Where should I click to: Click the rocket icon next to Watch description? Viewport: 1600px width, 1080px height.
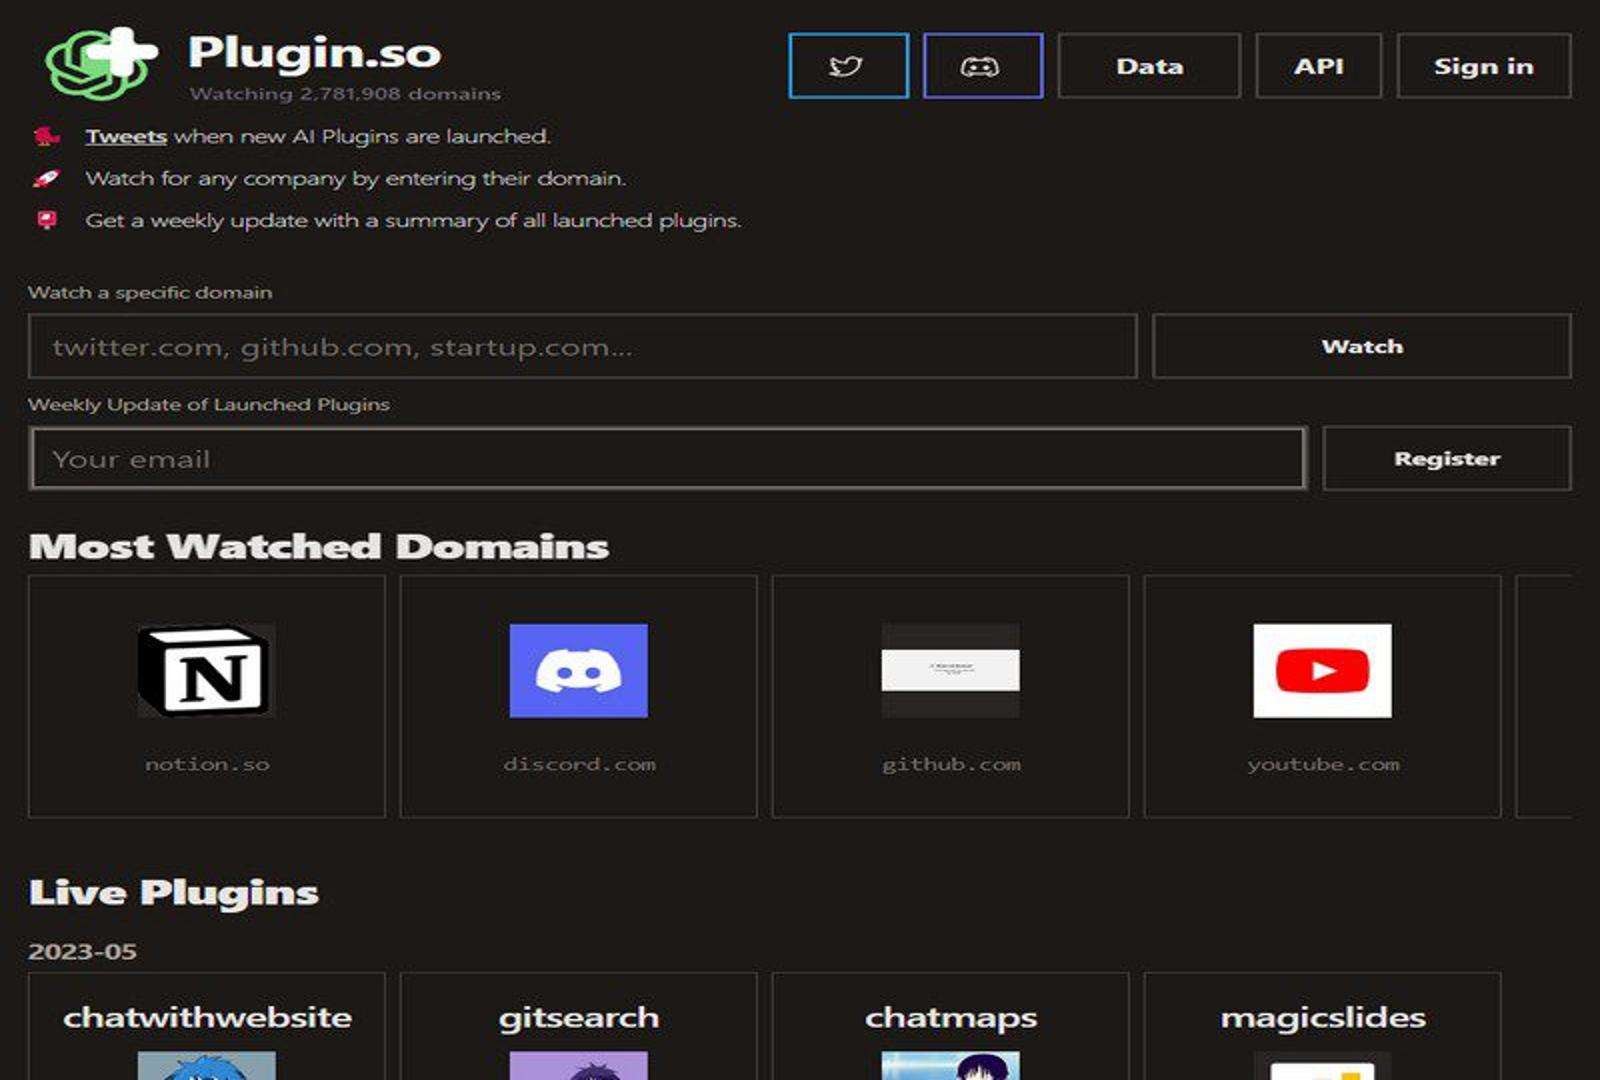44,178
